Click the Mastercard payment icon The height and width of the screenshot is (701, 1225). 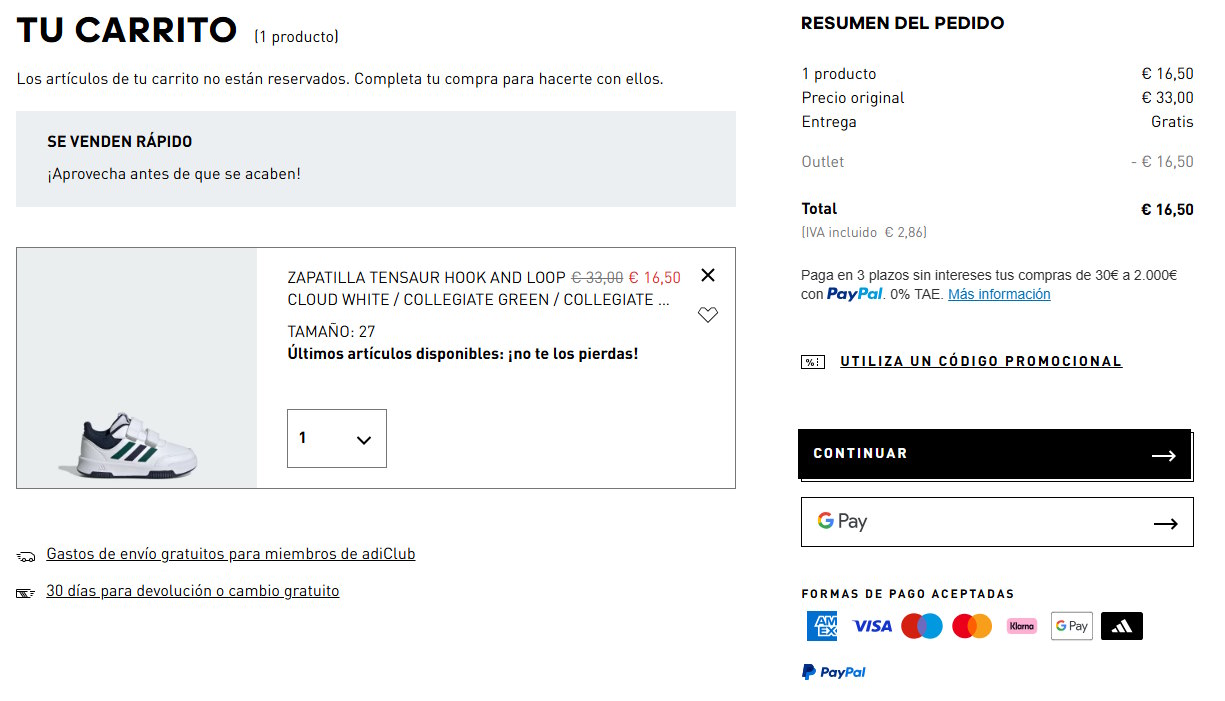click(x=972, y=626)
